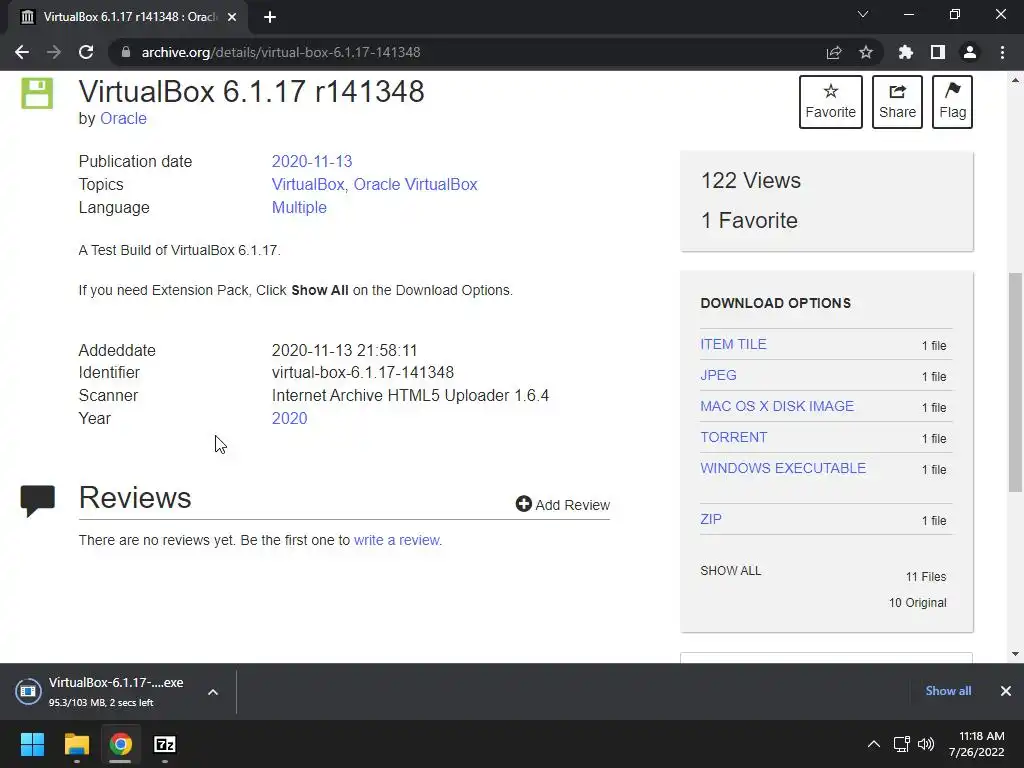Screen dimensions: 1024x768
Task: Open the 2020 year link
Action: (289, 419)
